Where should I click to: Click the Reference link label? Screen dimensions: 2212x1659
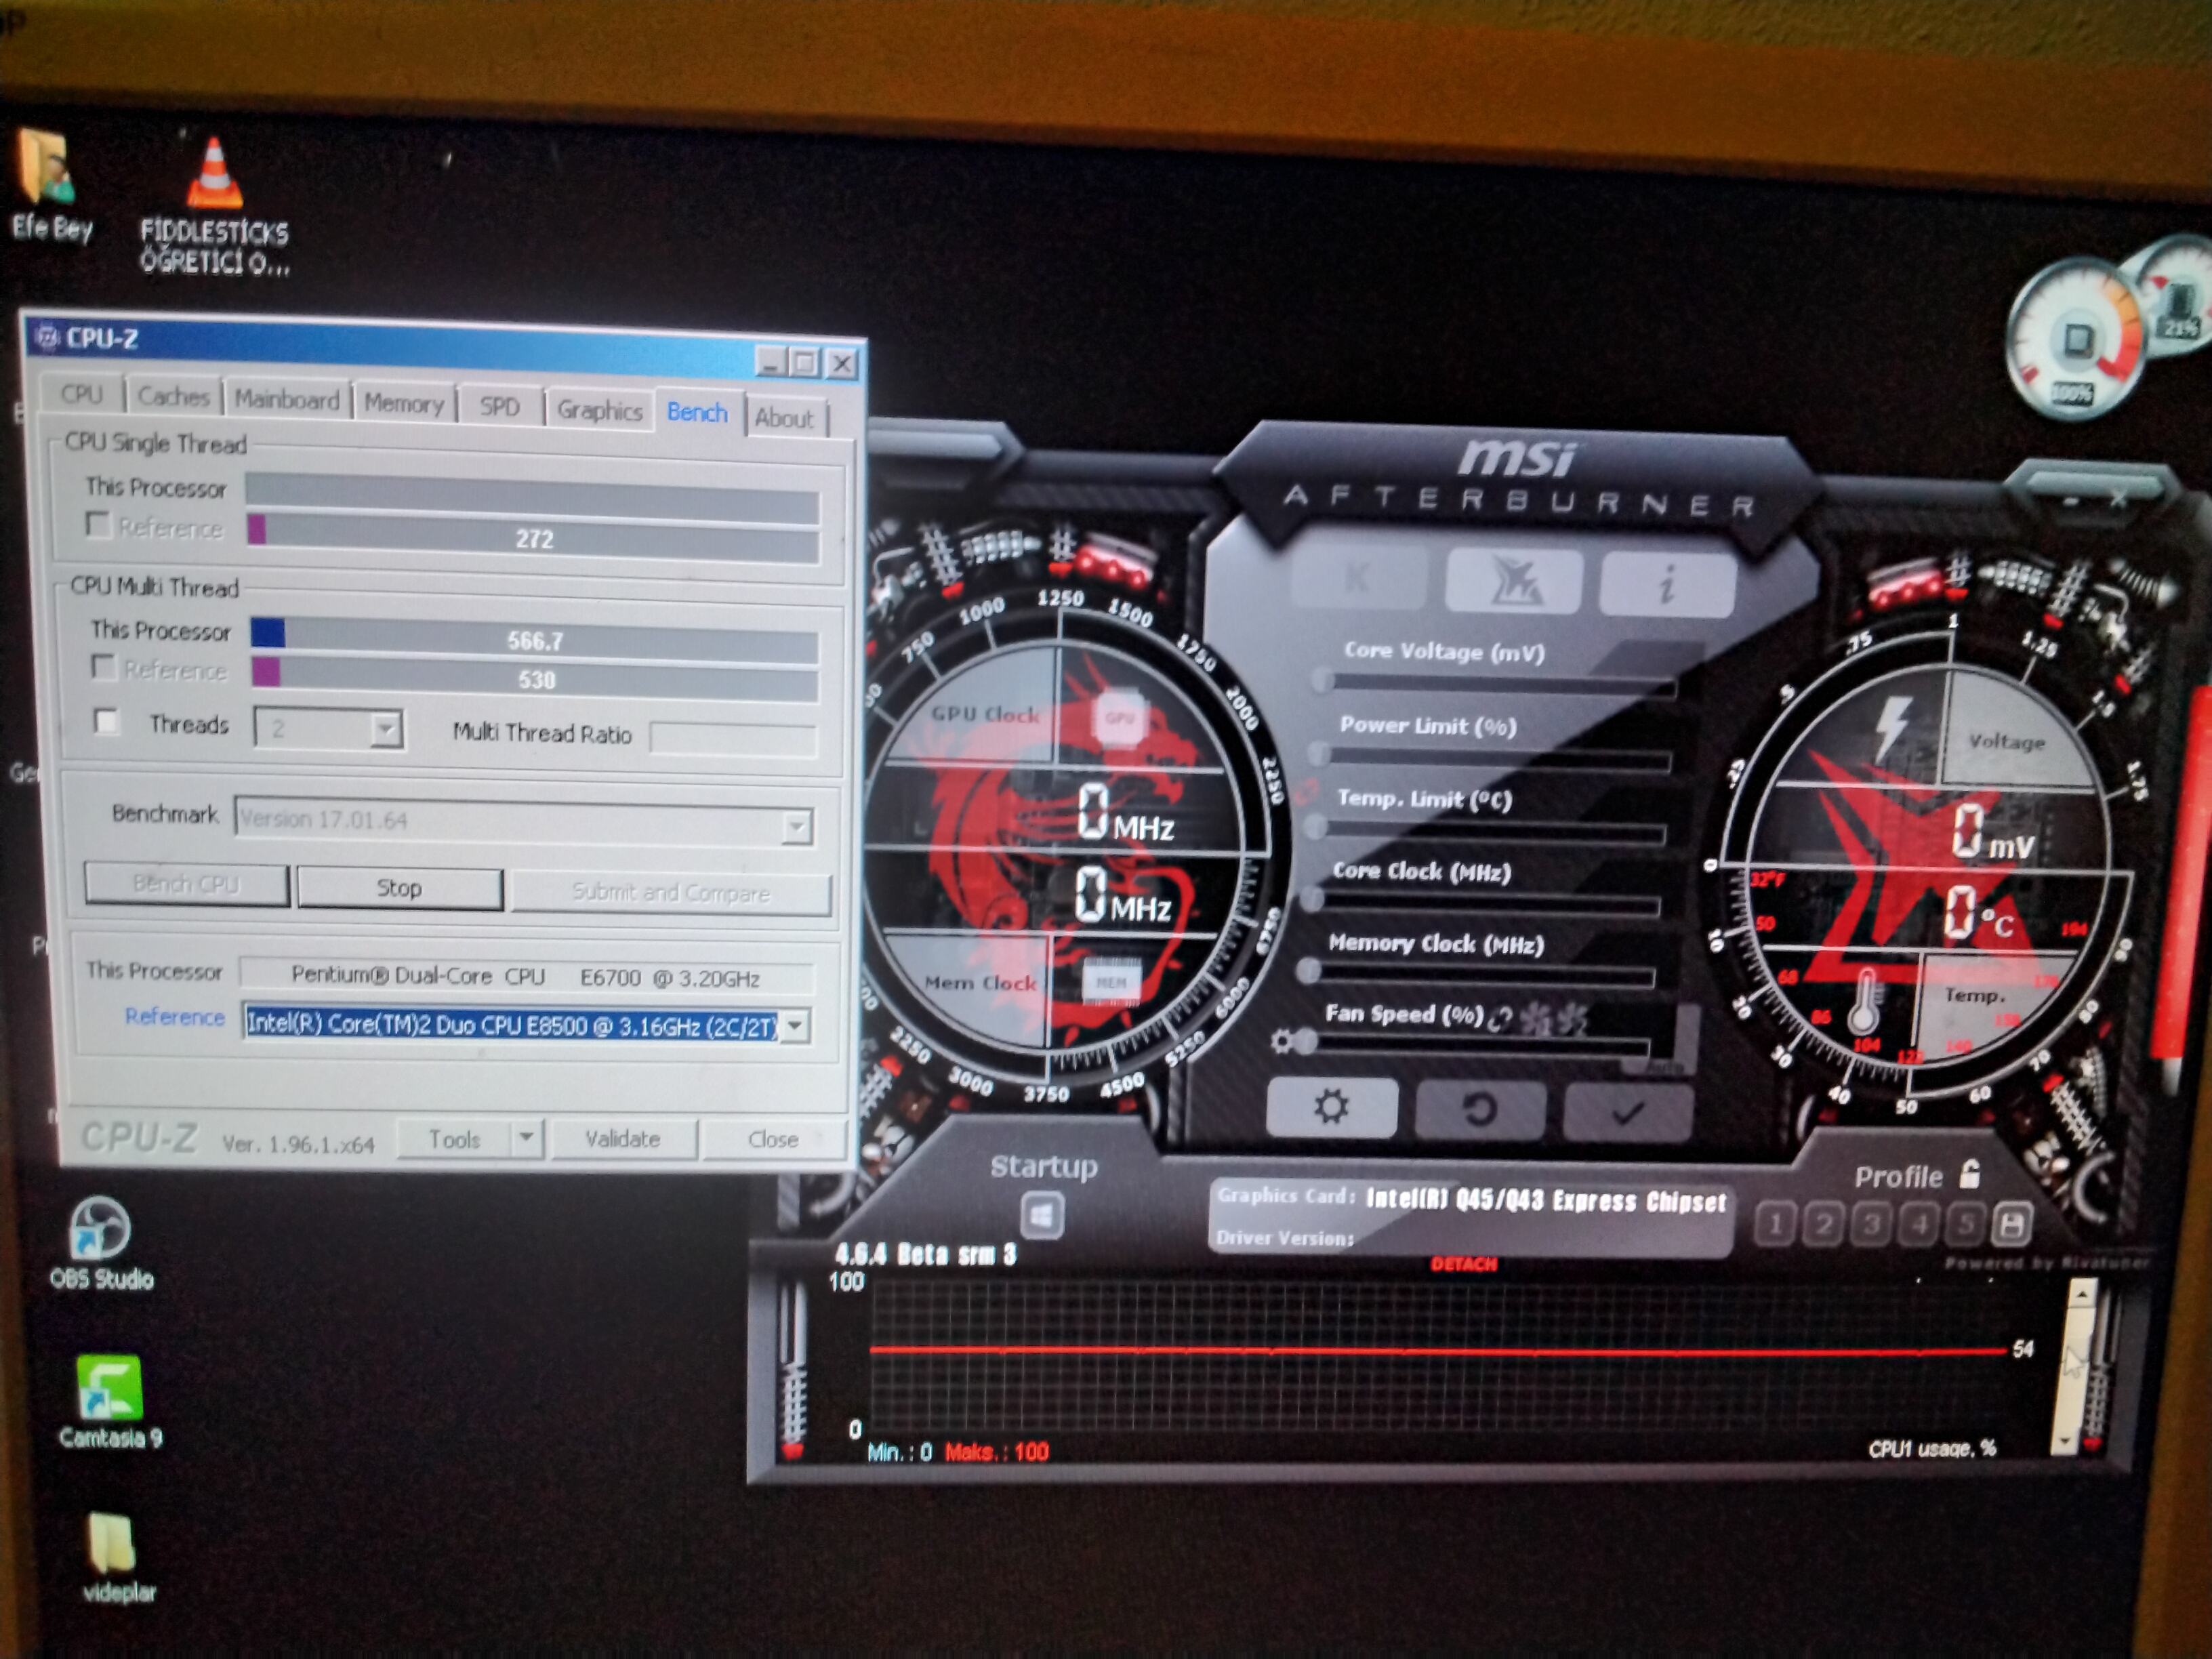point(174,1017)
